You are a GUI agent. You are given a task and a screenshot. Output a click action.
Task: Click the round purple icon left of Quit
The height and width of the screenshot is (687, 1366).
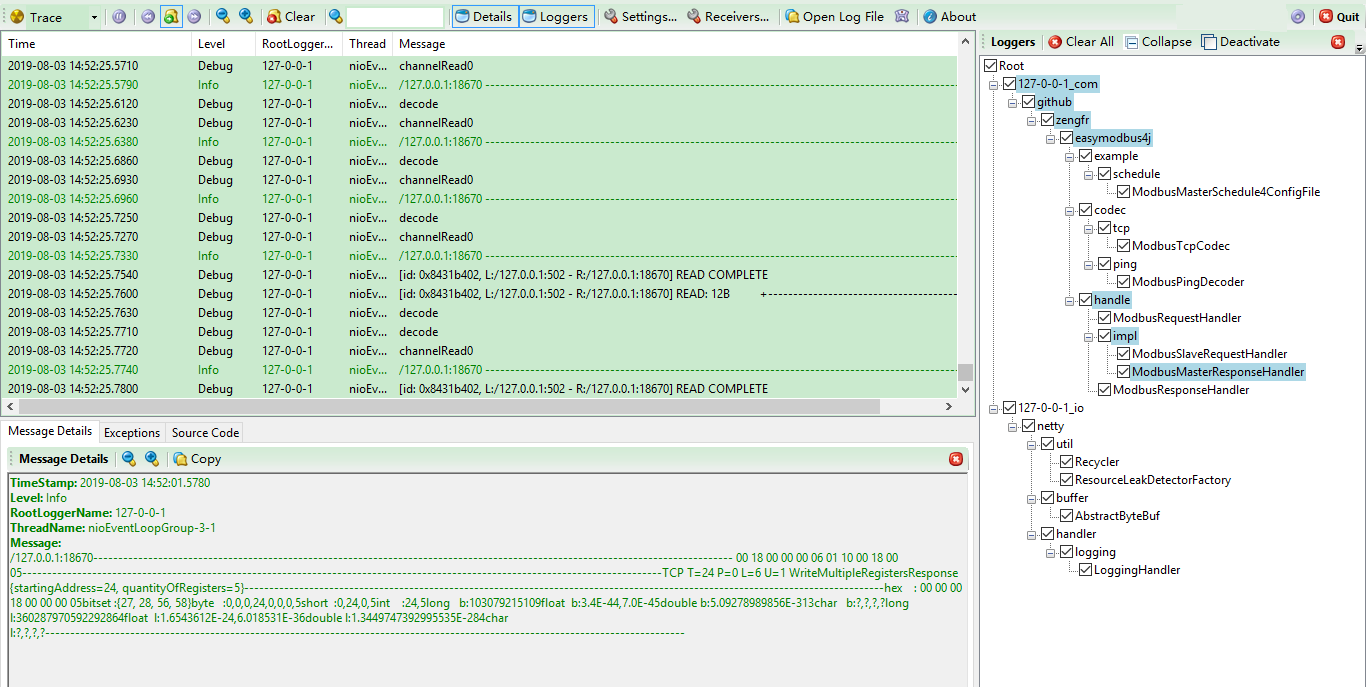coord(1298,17)
